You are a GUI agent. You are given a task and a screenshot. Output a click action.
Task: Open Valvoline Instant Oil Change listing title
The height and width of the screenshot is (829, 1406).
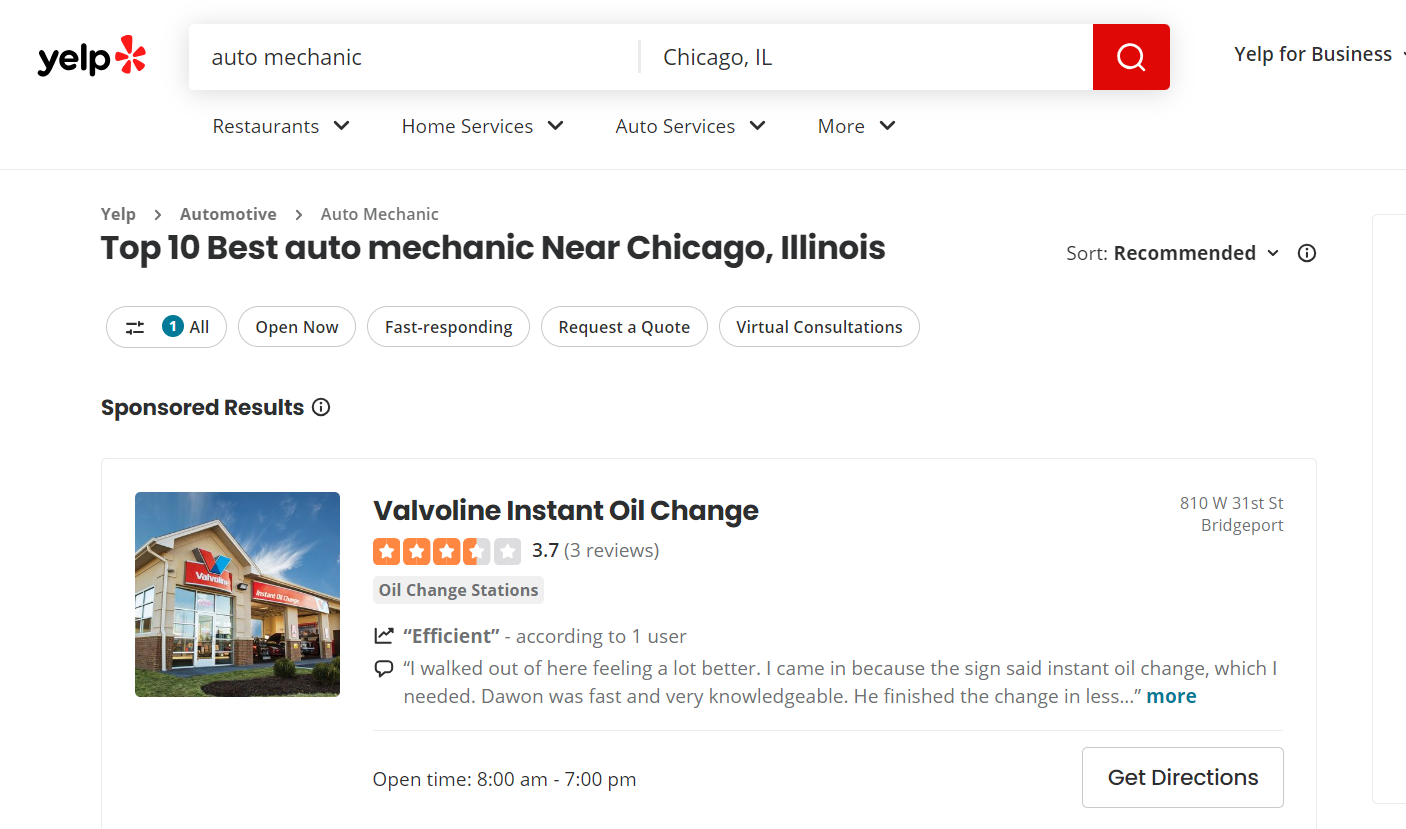pos(566,510)
